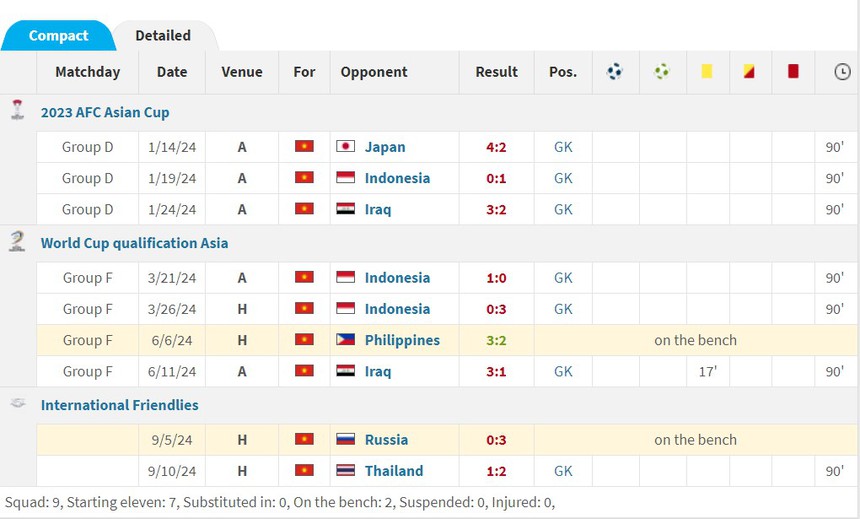Image resolution: width=860 pixels, height=519 pixels.
Task: Click the red card column icon
Action: point(793,72)
